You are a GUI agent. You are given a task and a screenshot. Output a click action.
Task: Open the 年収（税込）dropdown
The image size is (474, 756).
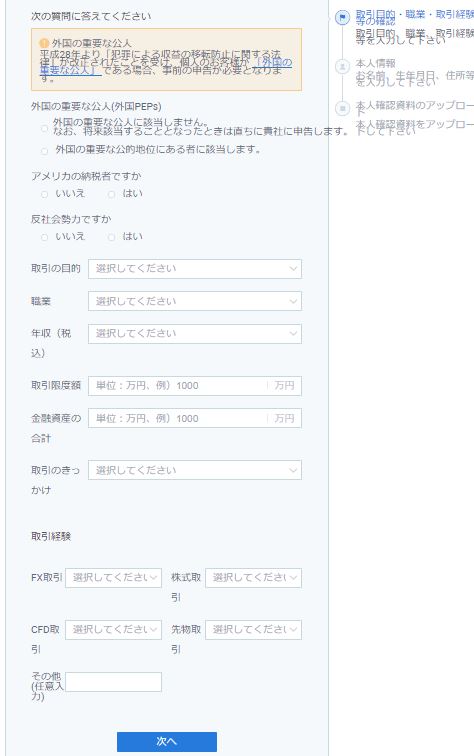coord(195,334)
